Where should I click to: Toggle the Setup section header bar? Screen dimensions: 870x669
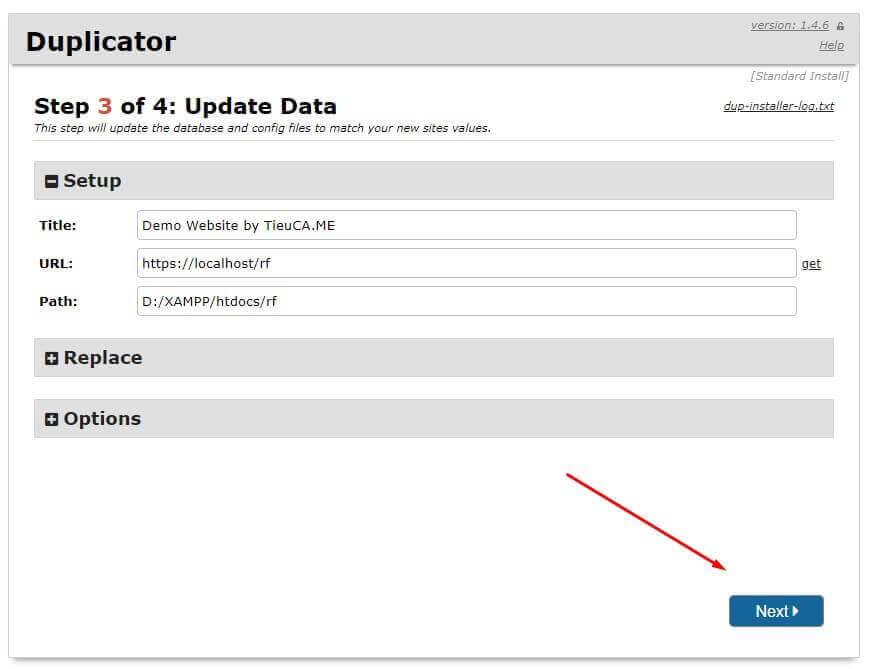pos(433,181)
